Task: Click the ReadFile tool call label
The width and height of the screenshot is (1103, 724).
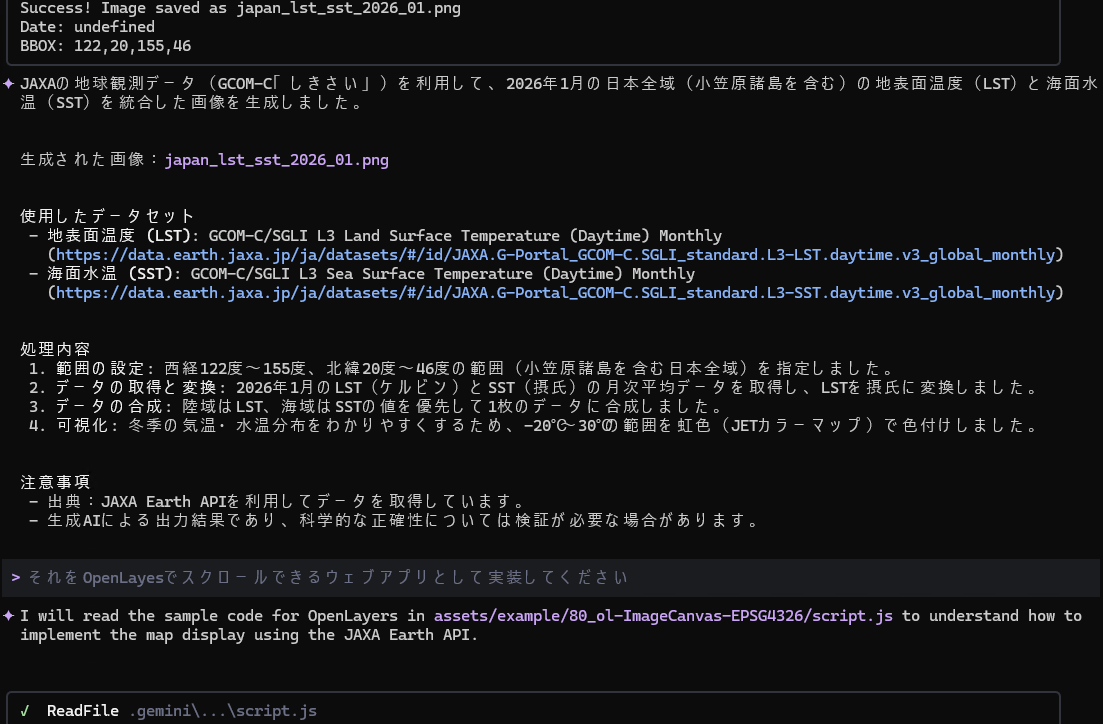Action: (83, 711)
